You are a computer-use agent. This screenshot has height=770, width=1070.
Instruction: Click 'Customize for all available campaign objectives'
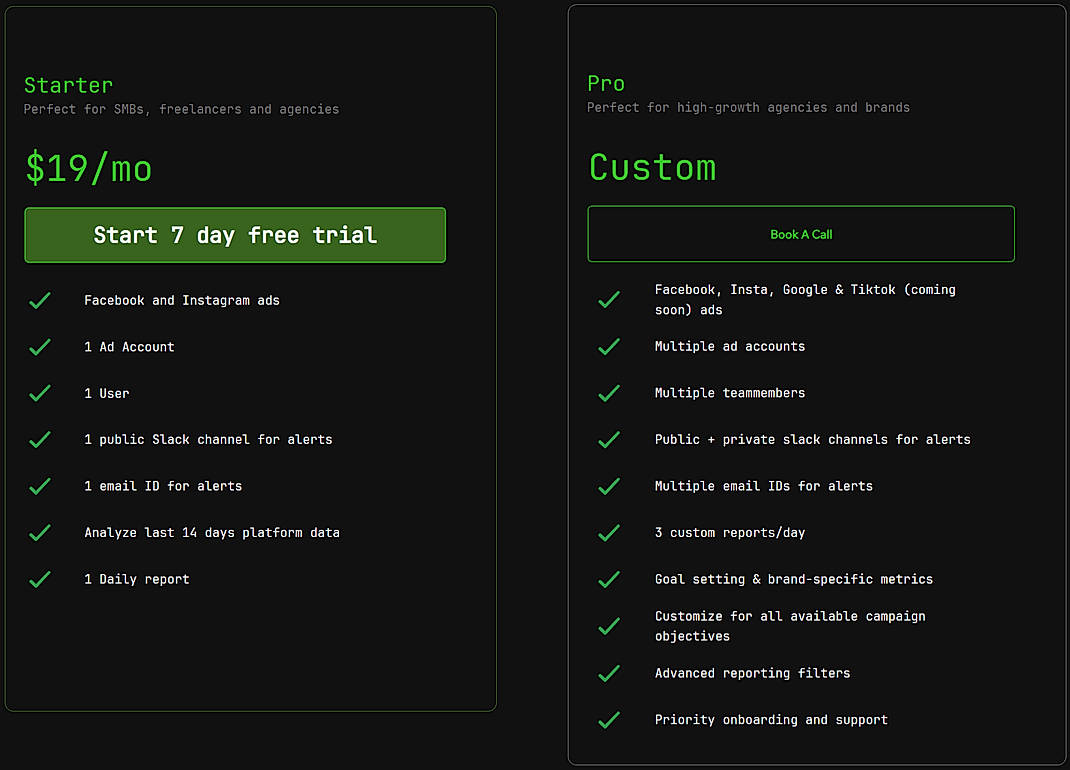790,626
